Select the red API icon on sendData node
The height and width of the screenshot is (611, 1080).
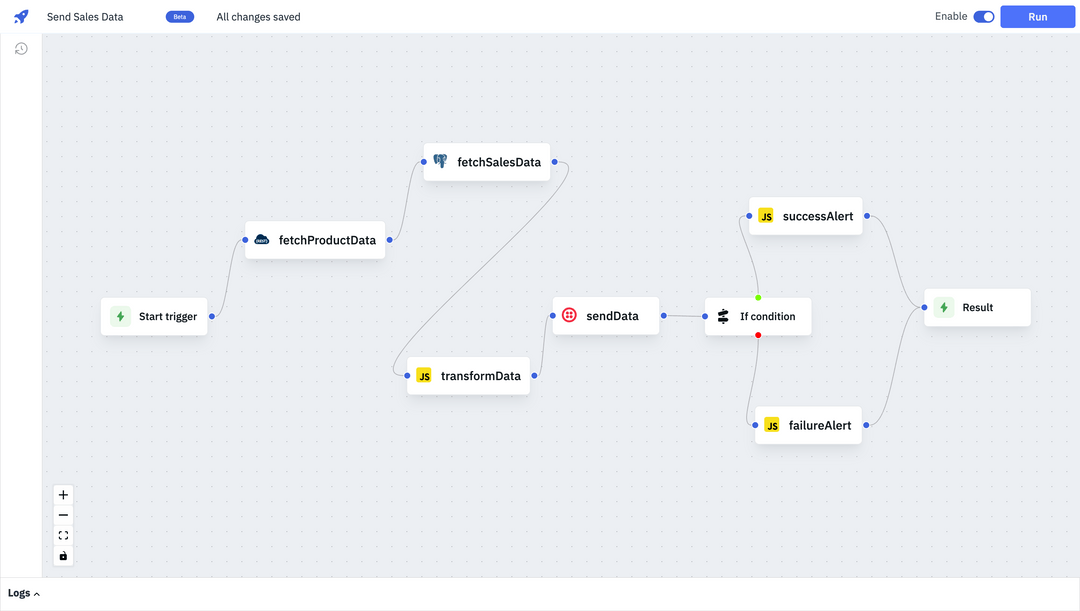pos(569,315)
